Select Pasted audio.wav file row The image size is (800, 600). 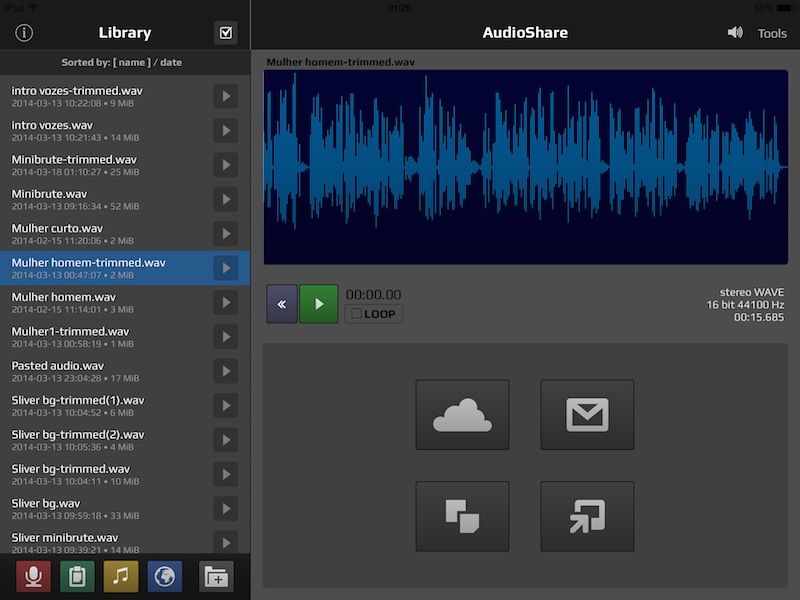coord(125,371)
